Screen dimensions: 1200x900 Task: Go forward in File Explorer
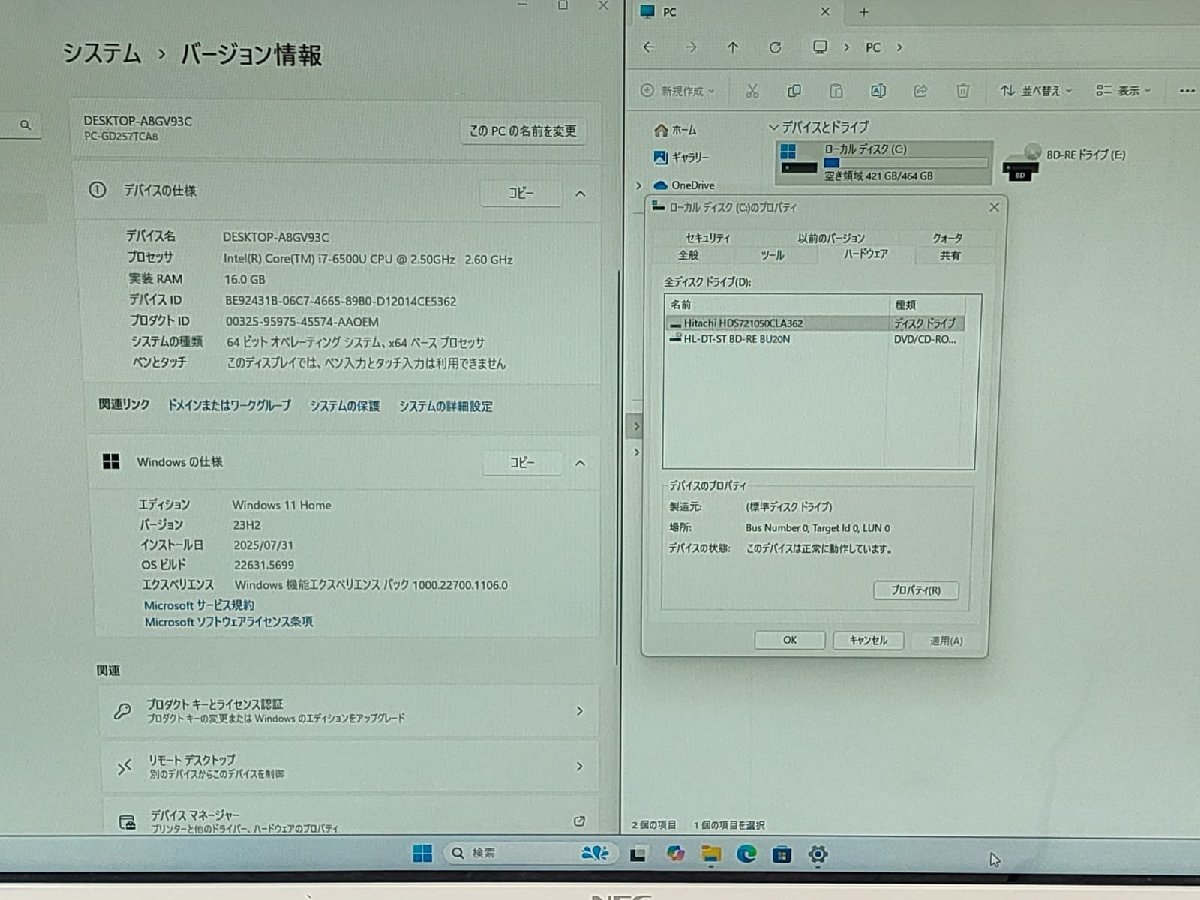(691, 47)
